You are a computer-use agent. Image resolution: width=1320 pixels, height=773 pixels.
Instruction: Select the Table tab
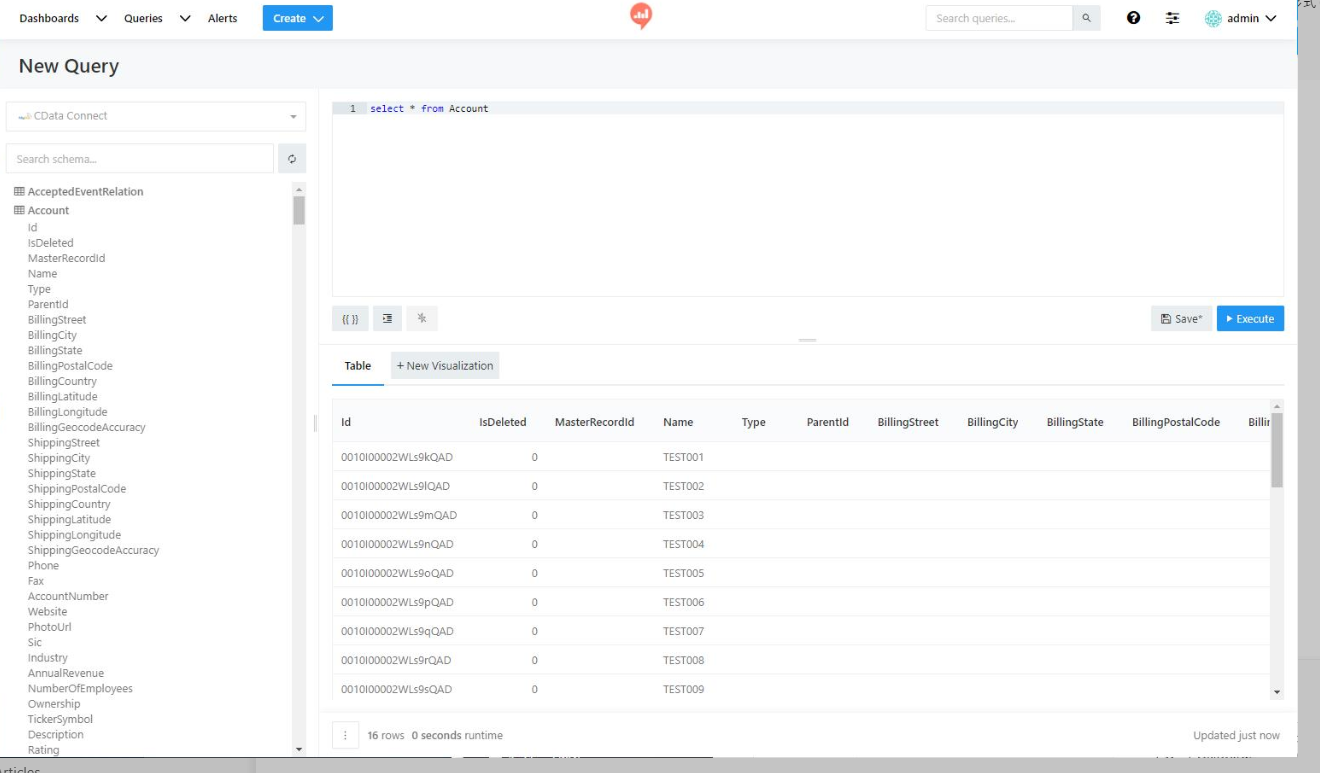[x=358, y=366]
